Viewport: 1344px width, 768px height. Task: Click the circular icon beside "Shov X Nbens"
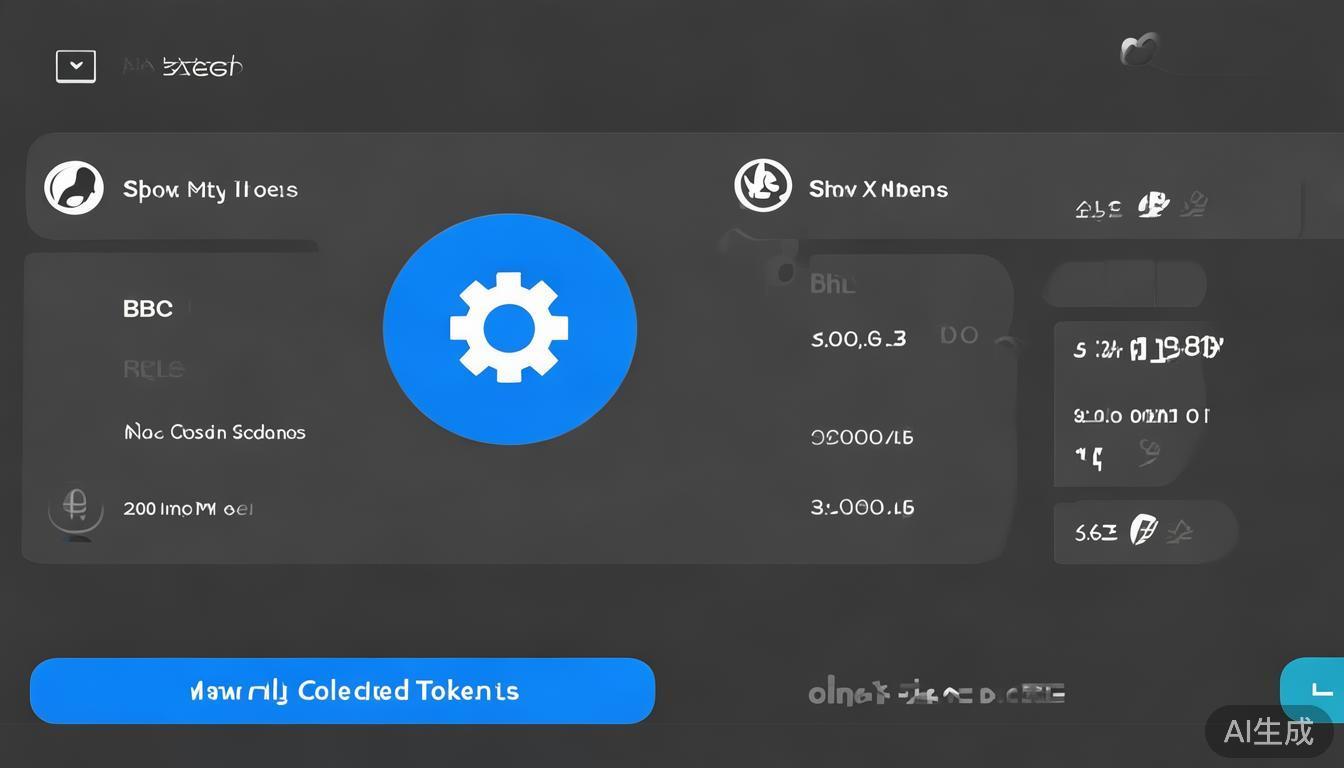[x=763, y=186]
